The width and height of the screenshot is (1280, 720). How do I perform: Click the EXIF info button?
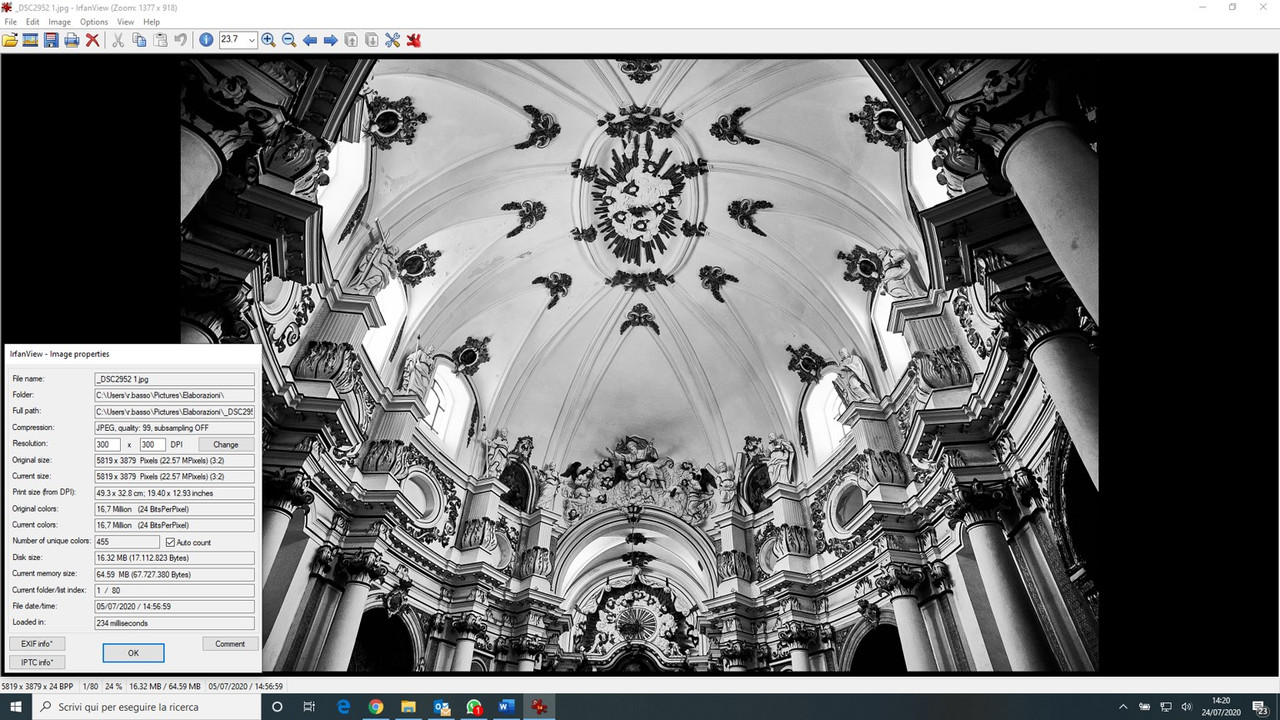tap(37, 644)
